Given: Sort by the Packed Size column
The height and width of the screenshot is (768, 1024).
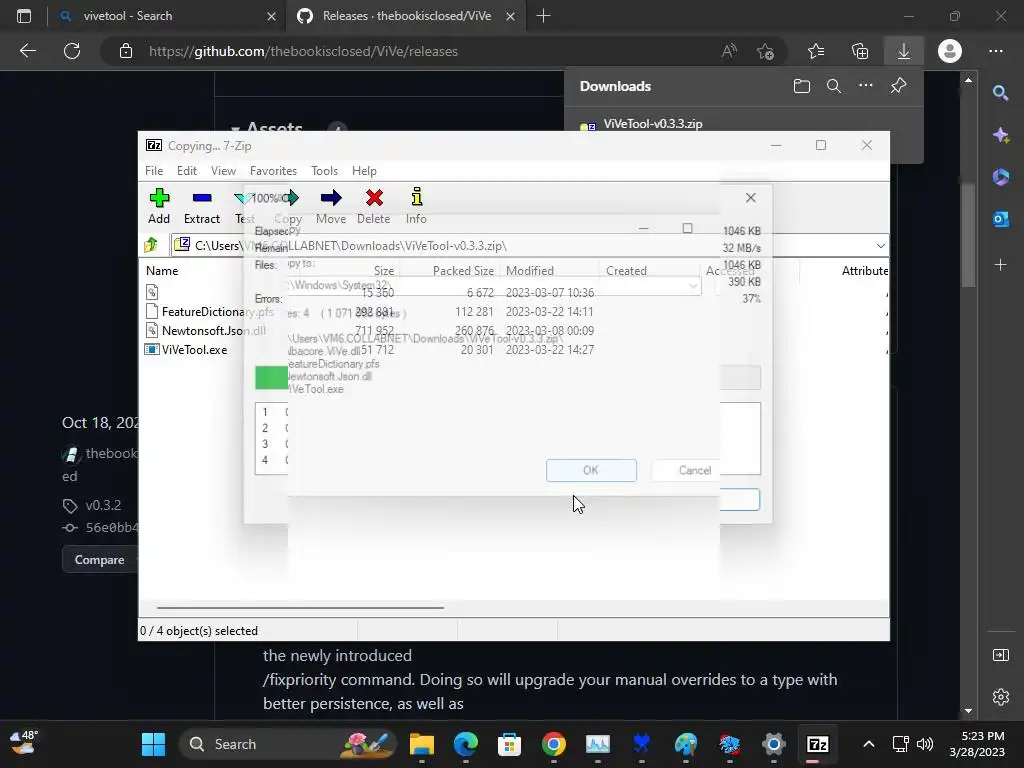Looking at the screenshot, I should (463, 270).
